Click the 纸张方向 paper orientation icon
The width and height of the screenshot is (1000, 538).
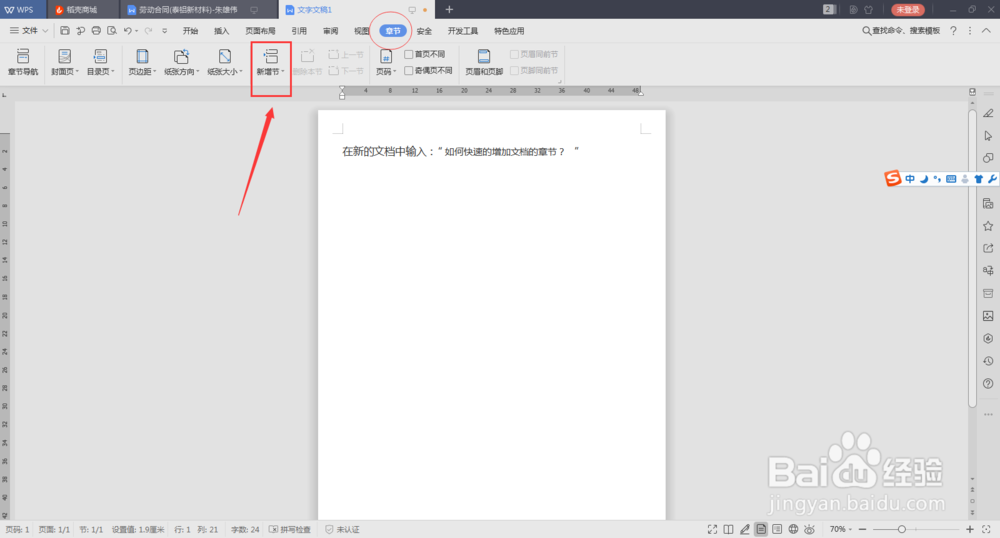pos(181,57)
